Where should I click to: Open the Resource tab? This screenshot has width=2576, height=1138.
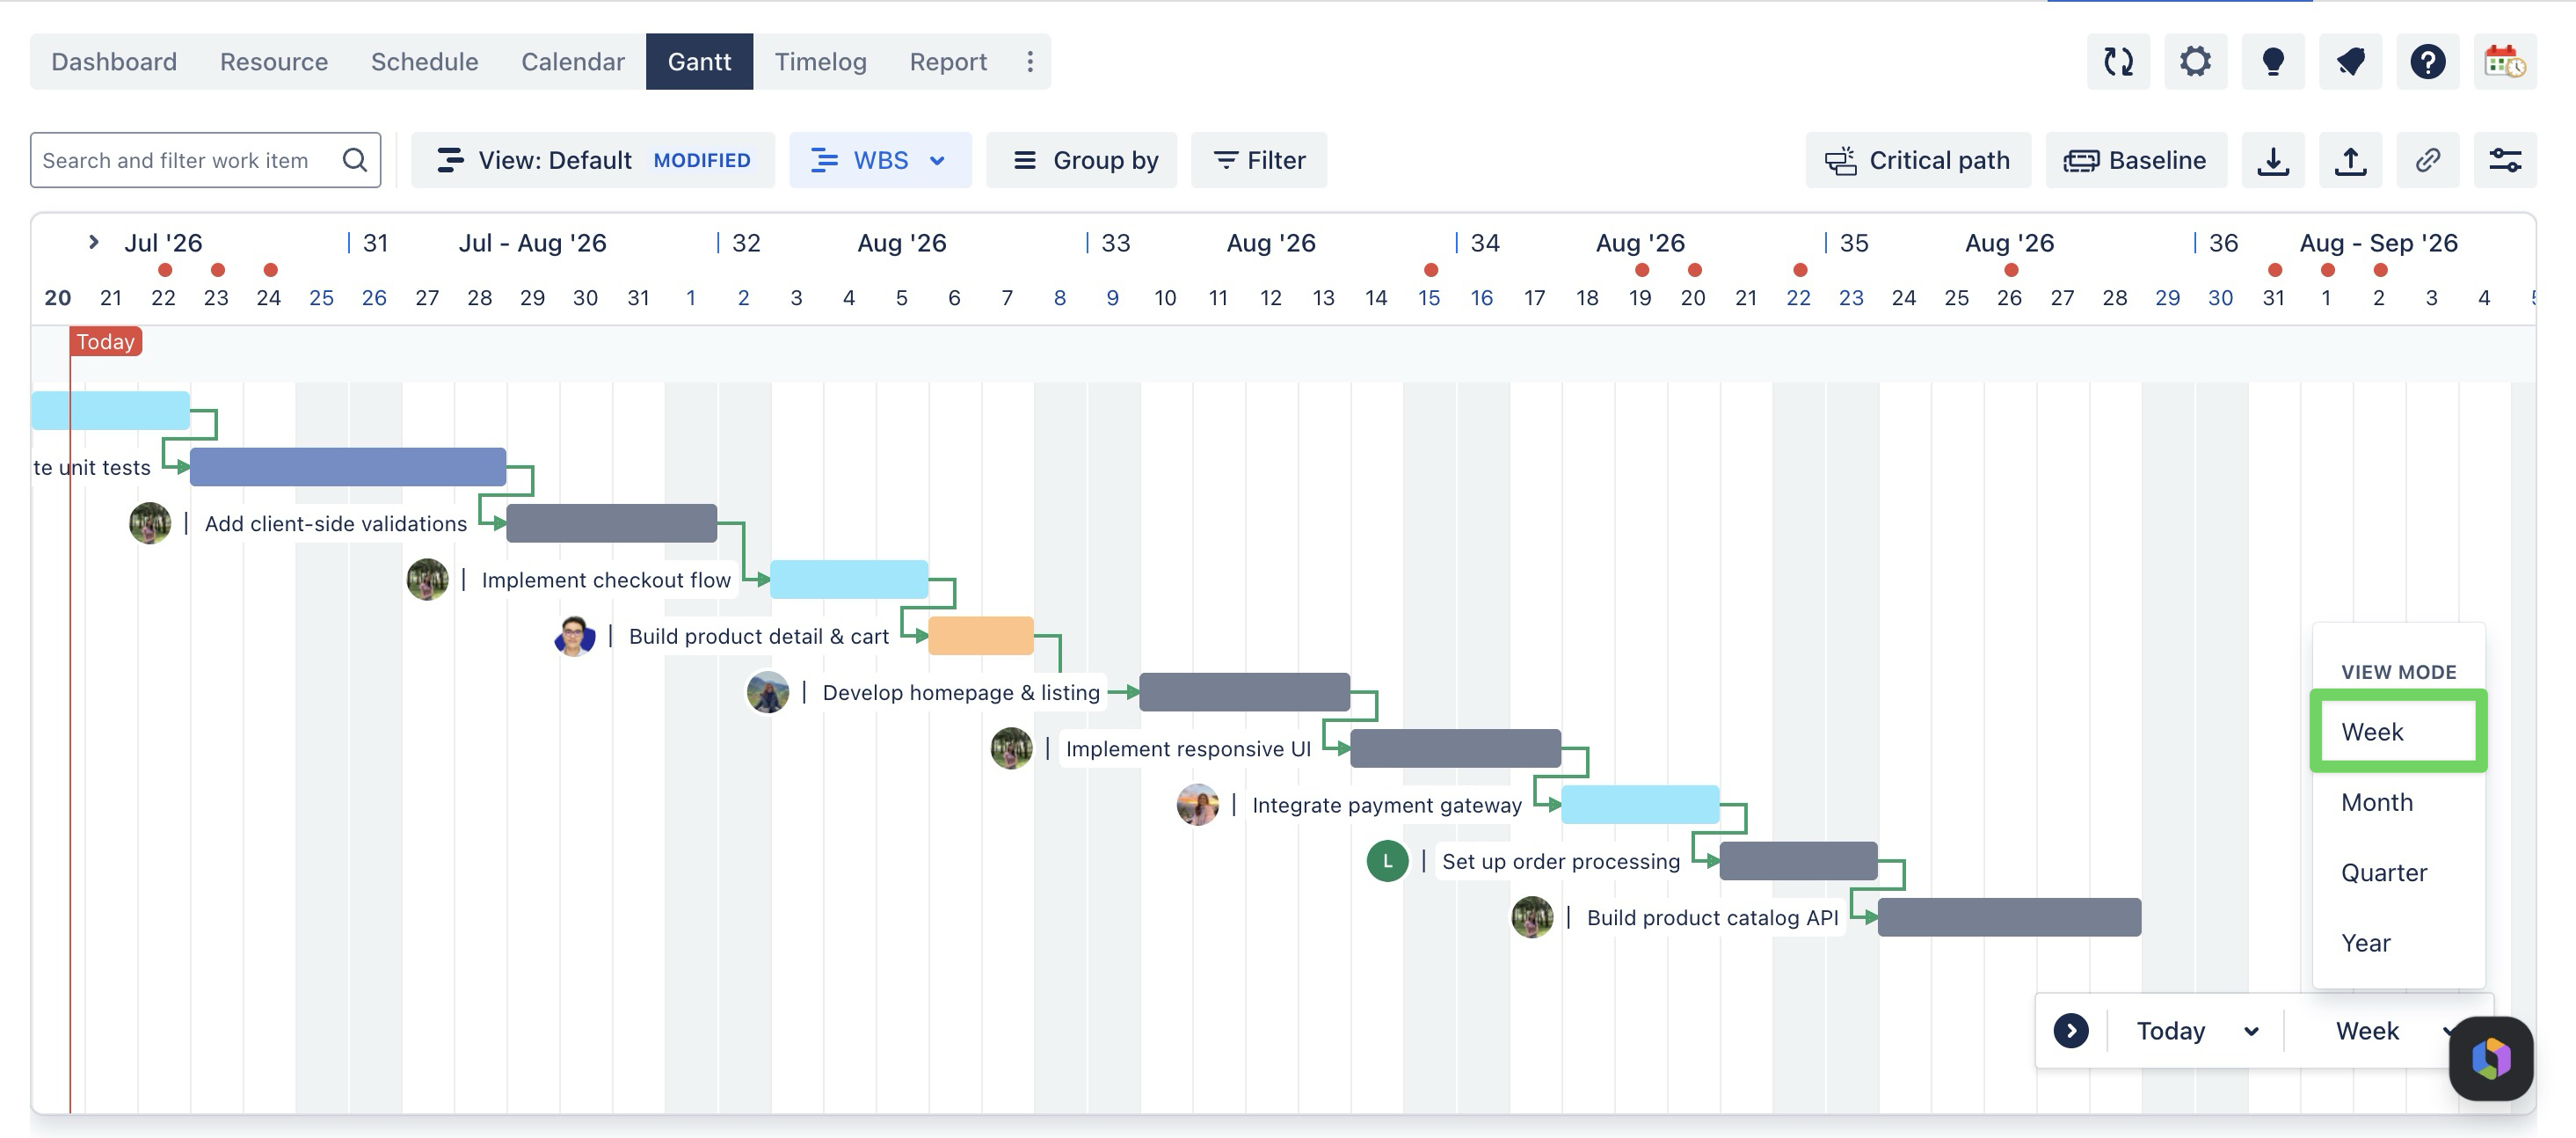pos(273,62)
